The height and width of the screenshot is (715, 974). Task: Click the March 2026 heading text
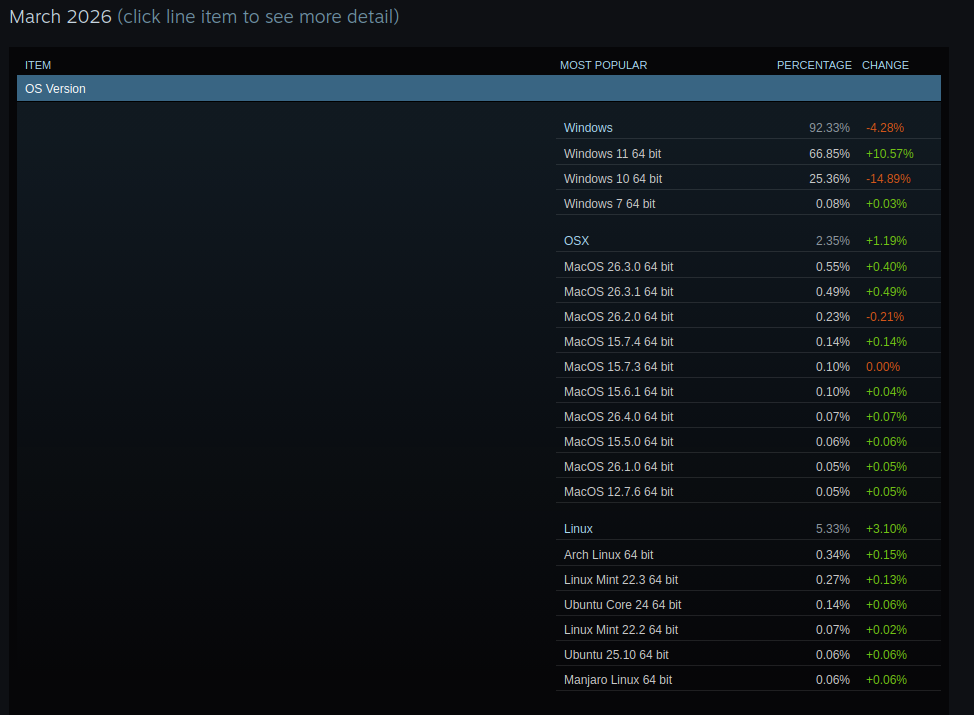(x=60, y=17)
